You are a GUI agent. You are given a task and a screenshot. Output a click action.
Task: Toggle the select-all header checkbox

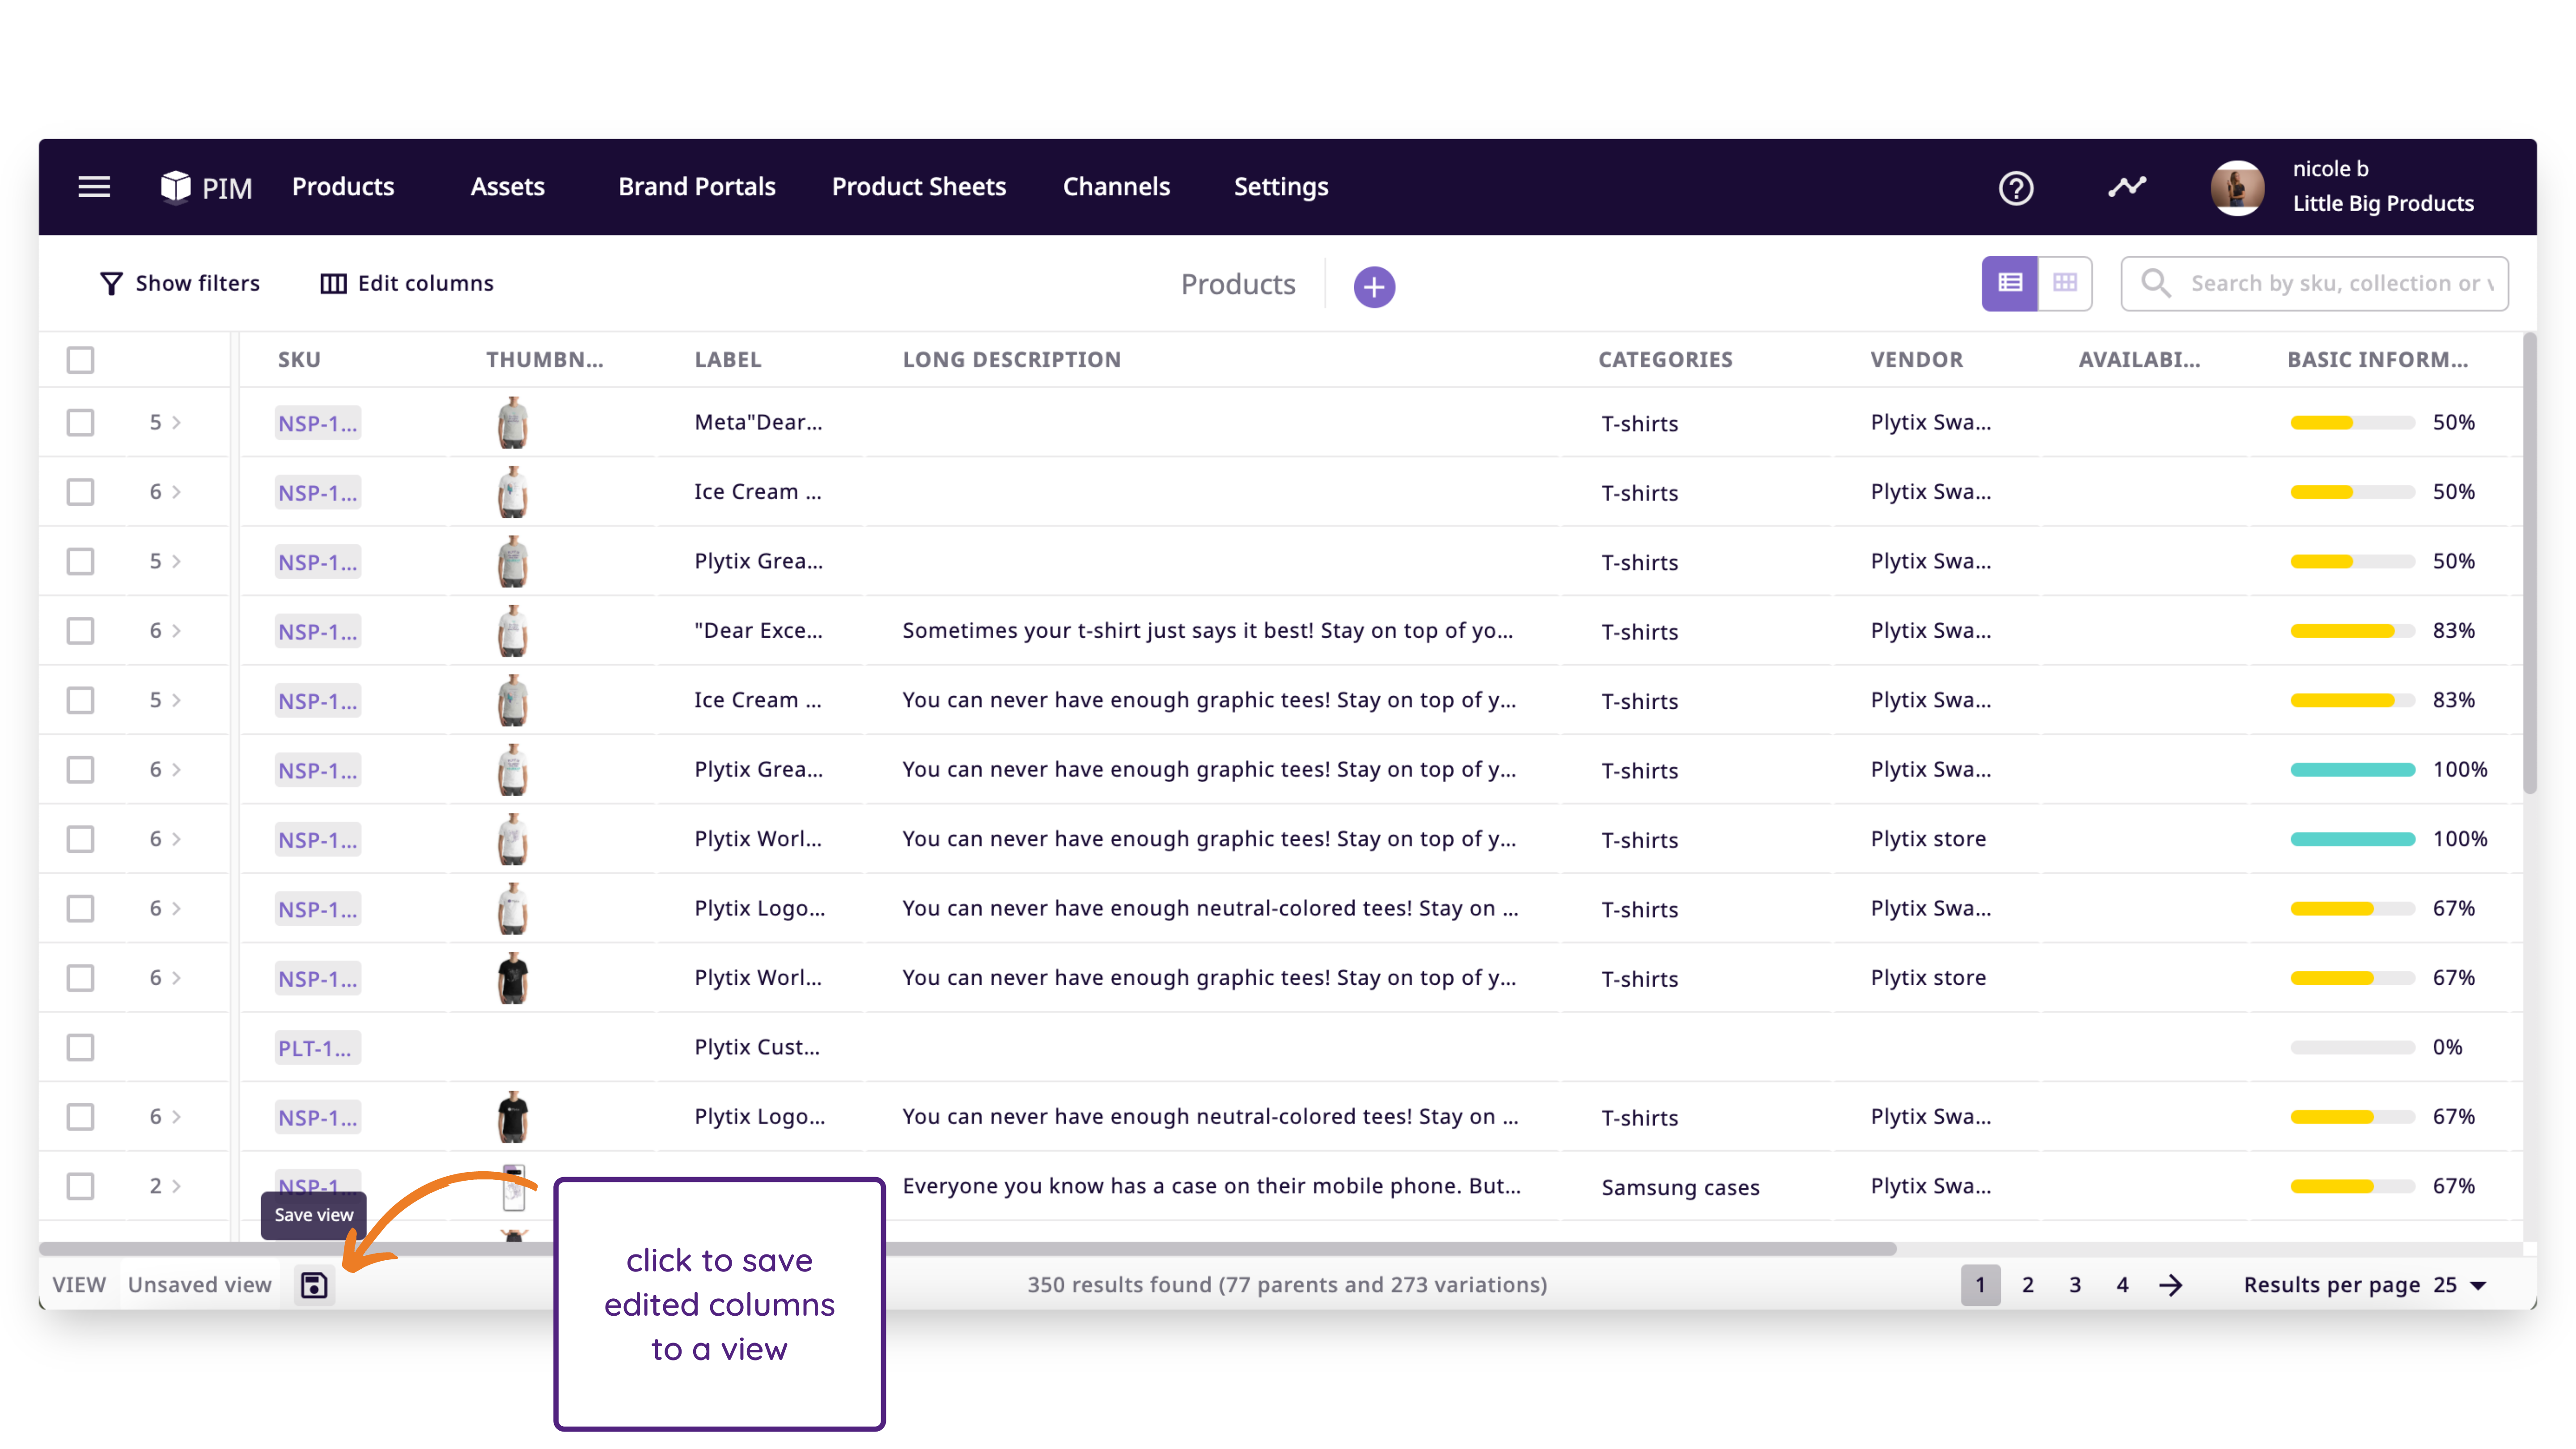[80, 360]
